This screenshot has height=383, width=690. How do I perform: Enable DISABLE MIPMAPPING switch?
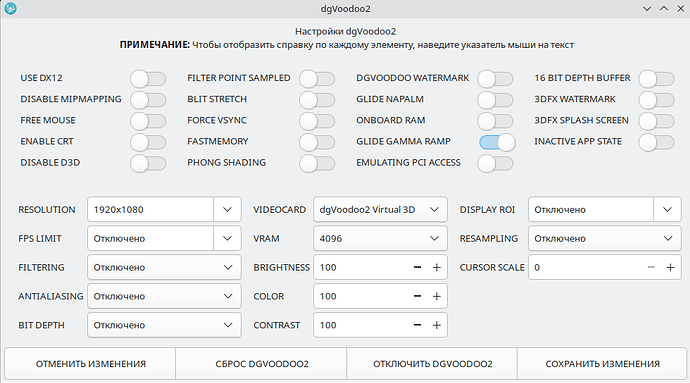coord(148,100)
